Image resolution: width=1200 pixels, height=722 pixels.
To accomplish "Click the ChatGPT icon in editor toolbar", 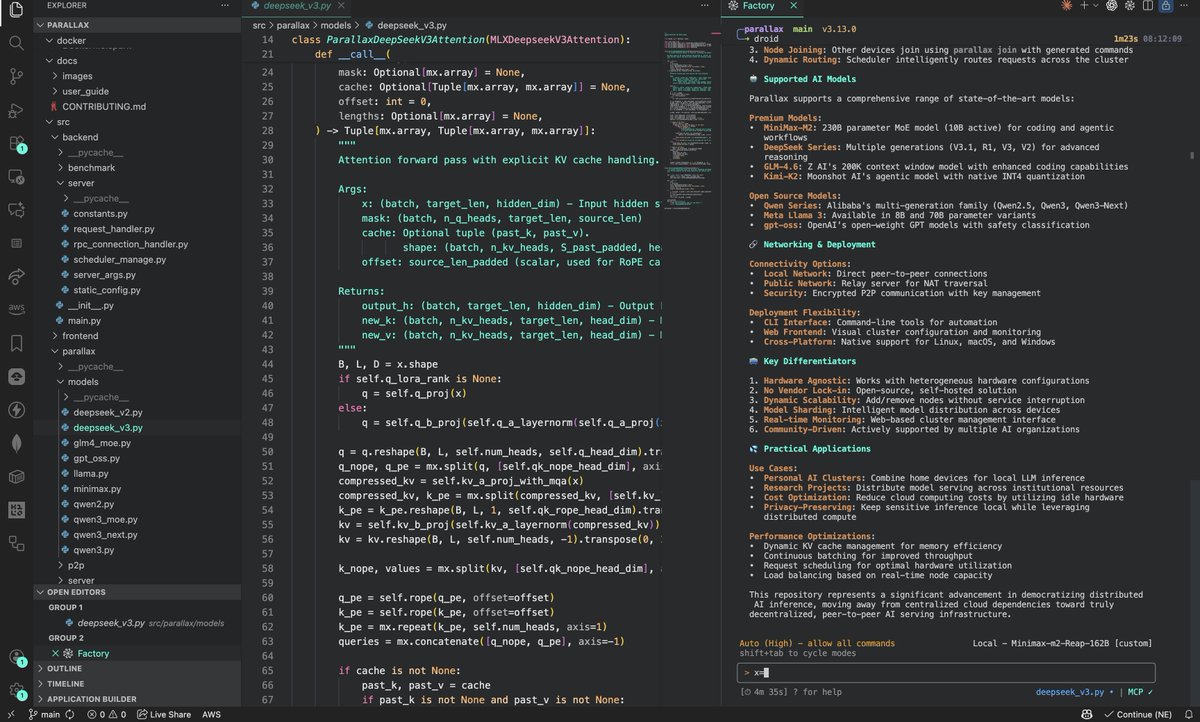I will point(1112,6).
